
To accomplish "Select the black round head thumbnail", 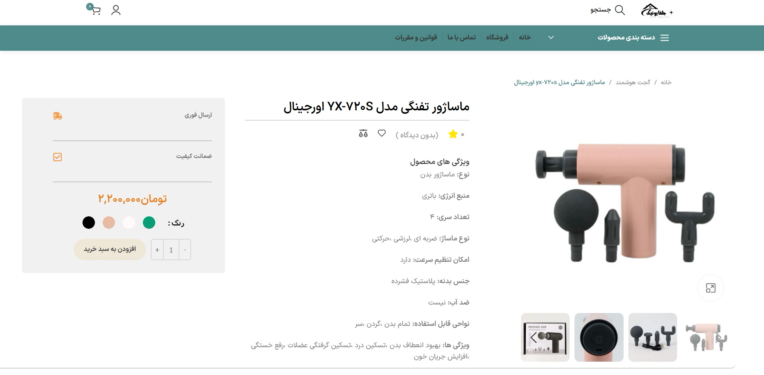I will pyautogui.click(x=599, y=337).
